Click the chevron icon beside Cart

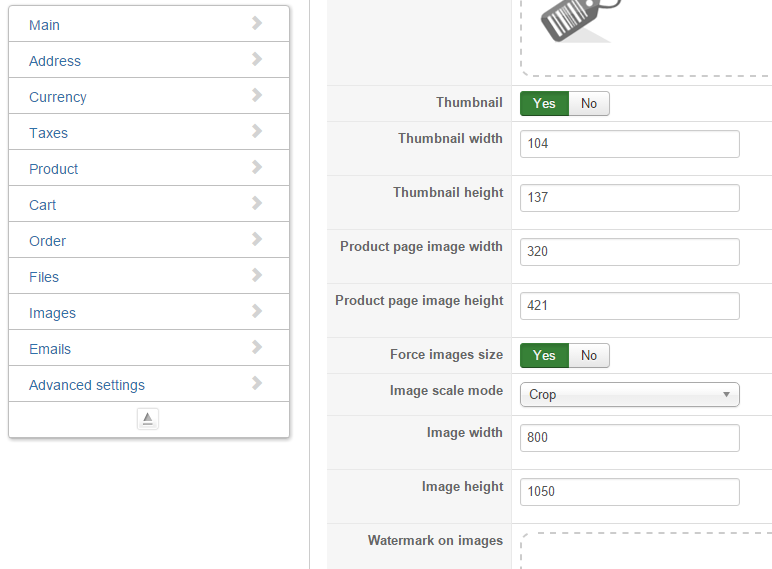point(257,203)
